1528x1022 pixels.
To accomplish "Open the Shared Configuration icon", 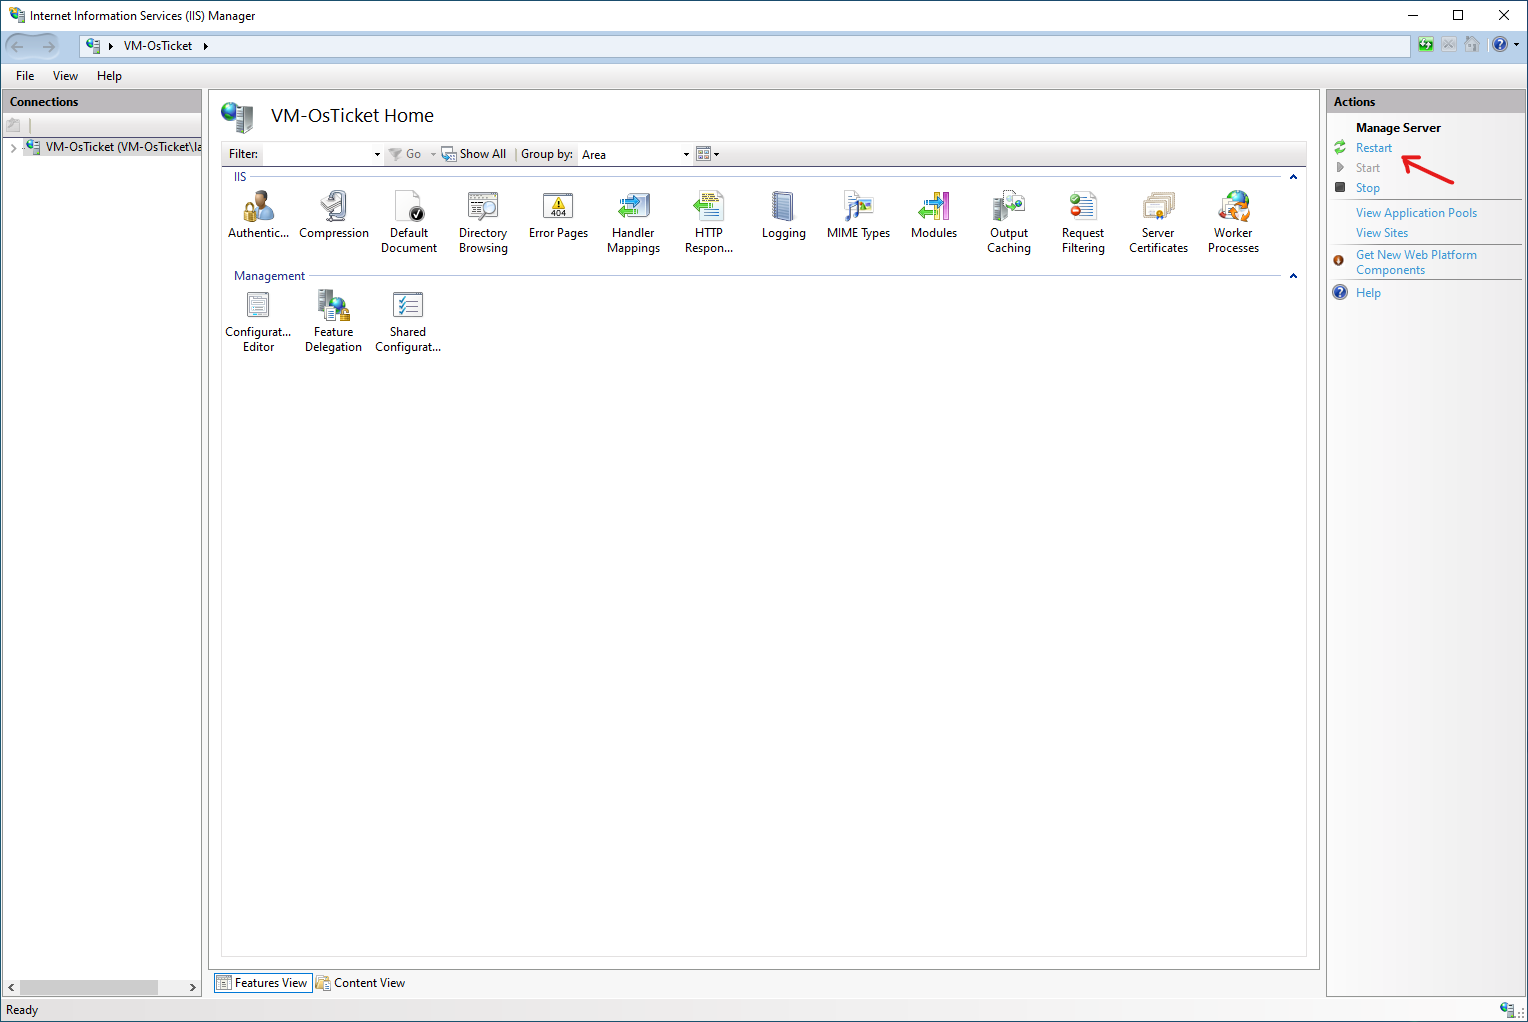I will [408, 321].
